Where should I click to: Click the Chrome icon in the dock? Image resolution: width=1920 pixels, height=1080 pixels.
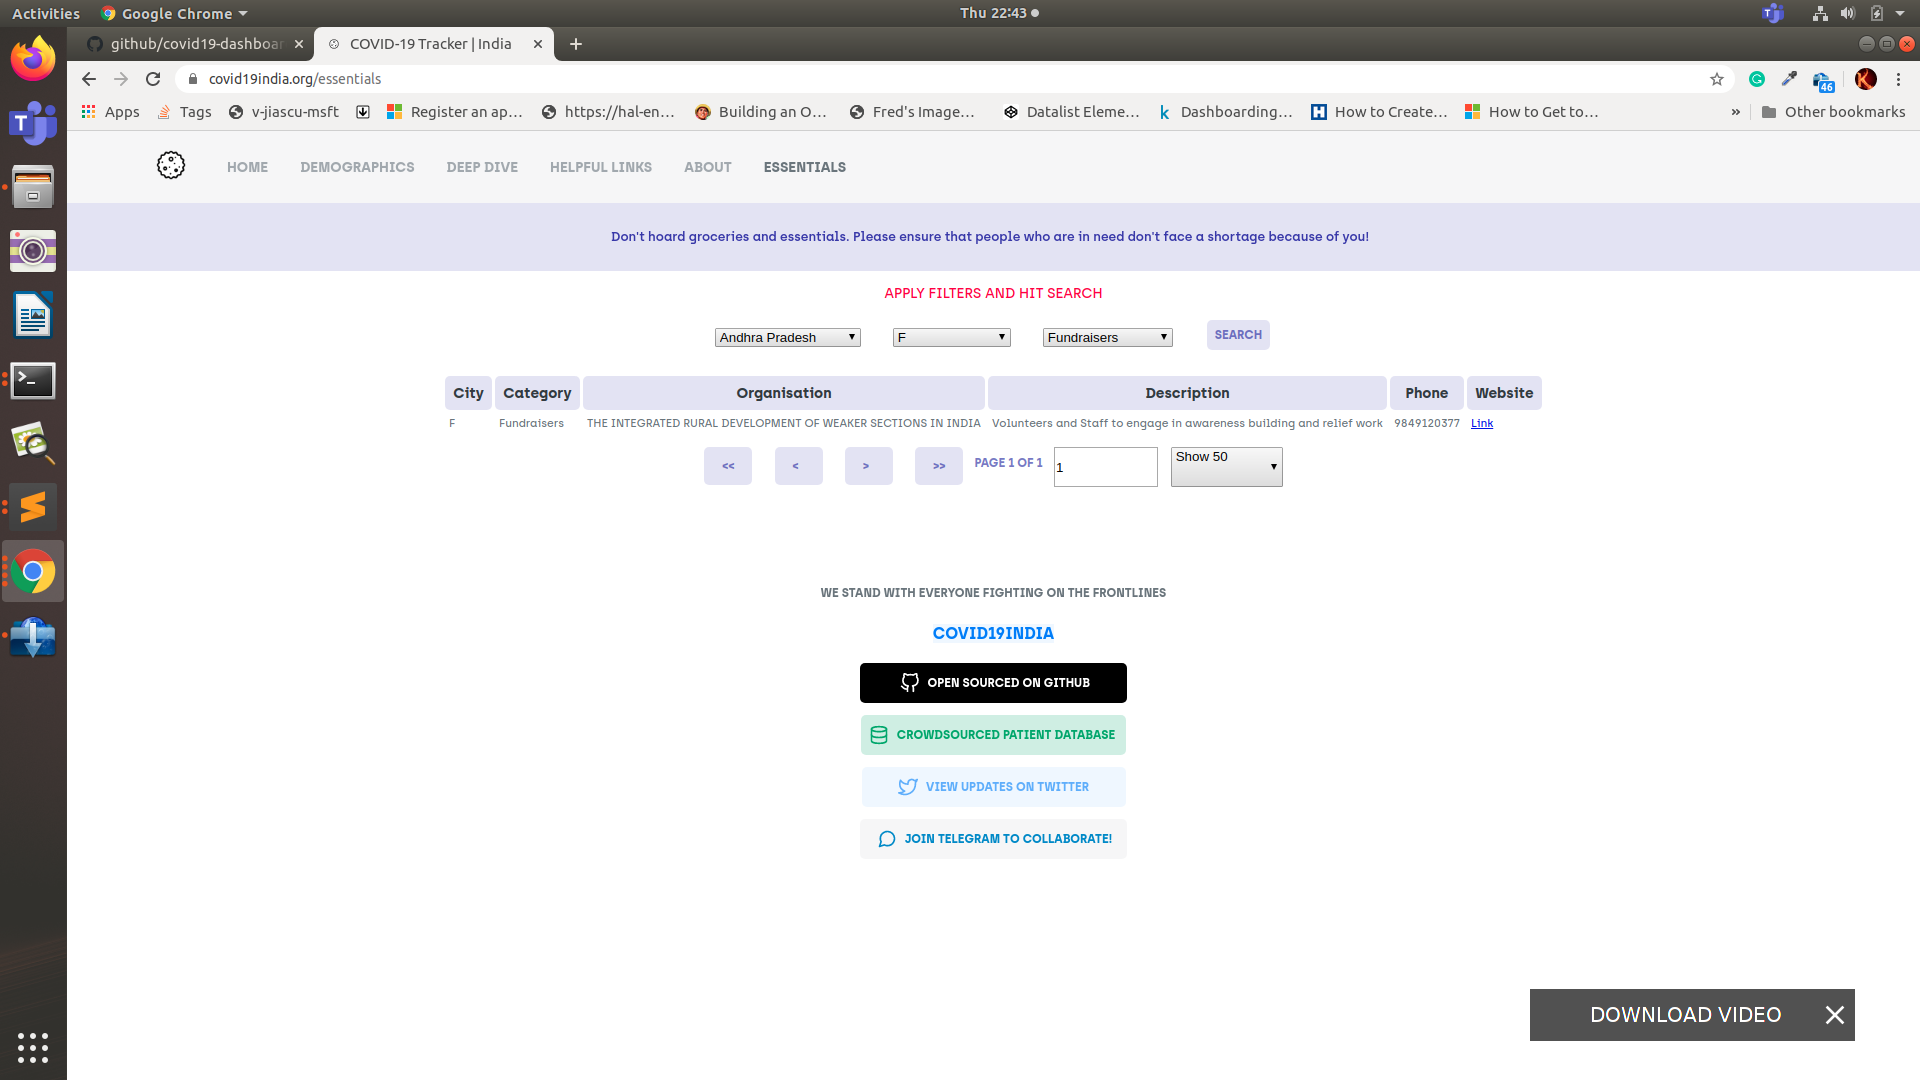click(33, 572)
